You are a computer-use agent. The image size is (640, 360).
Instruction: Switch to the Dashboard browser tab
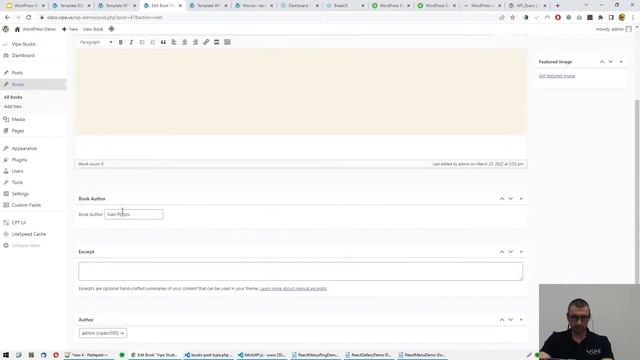pyautogui.click(x=300, y=6)
